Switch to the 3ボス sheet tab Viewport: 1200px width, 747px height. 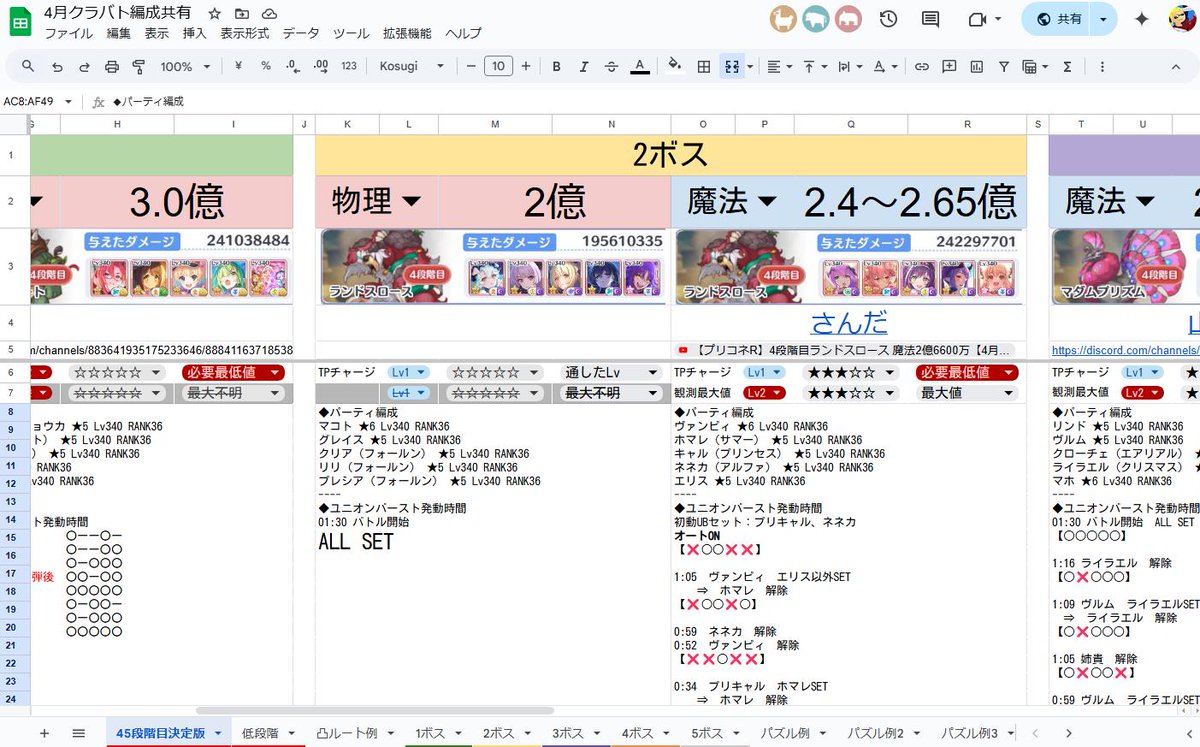(x=574, y=733)
